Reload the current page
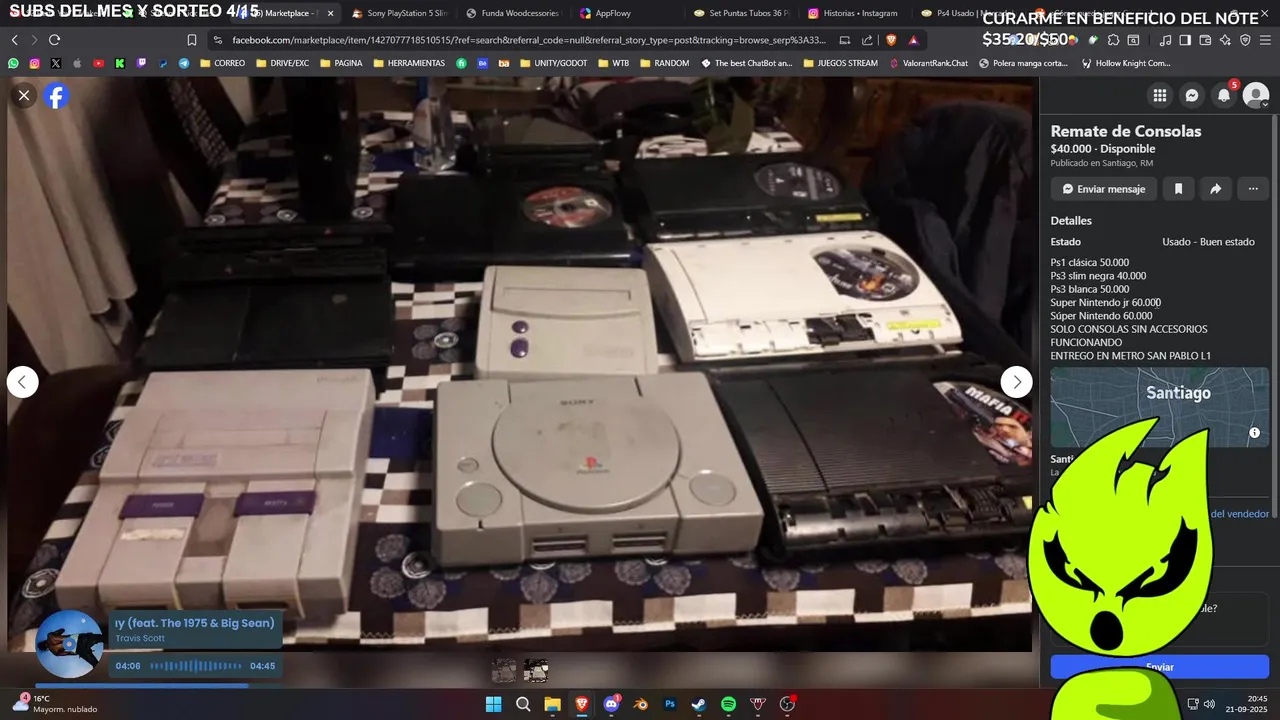1280x720 pixels. (x=54, y=40)
